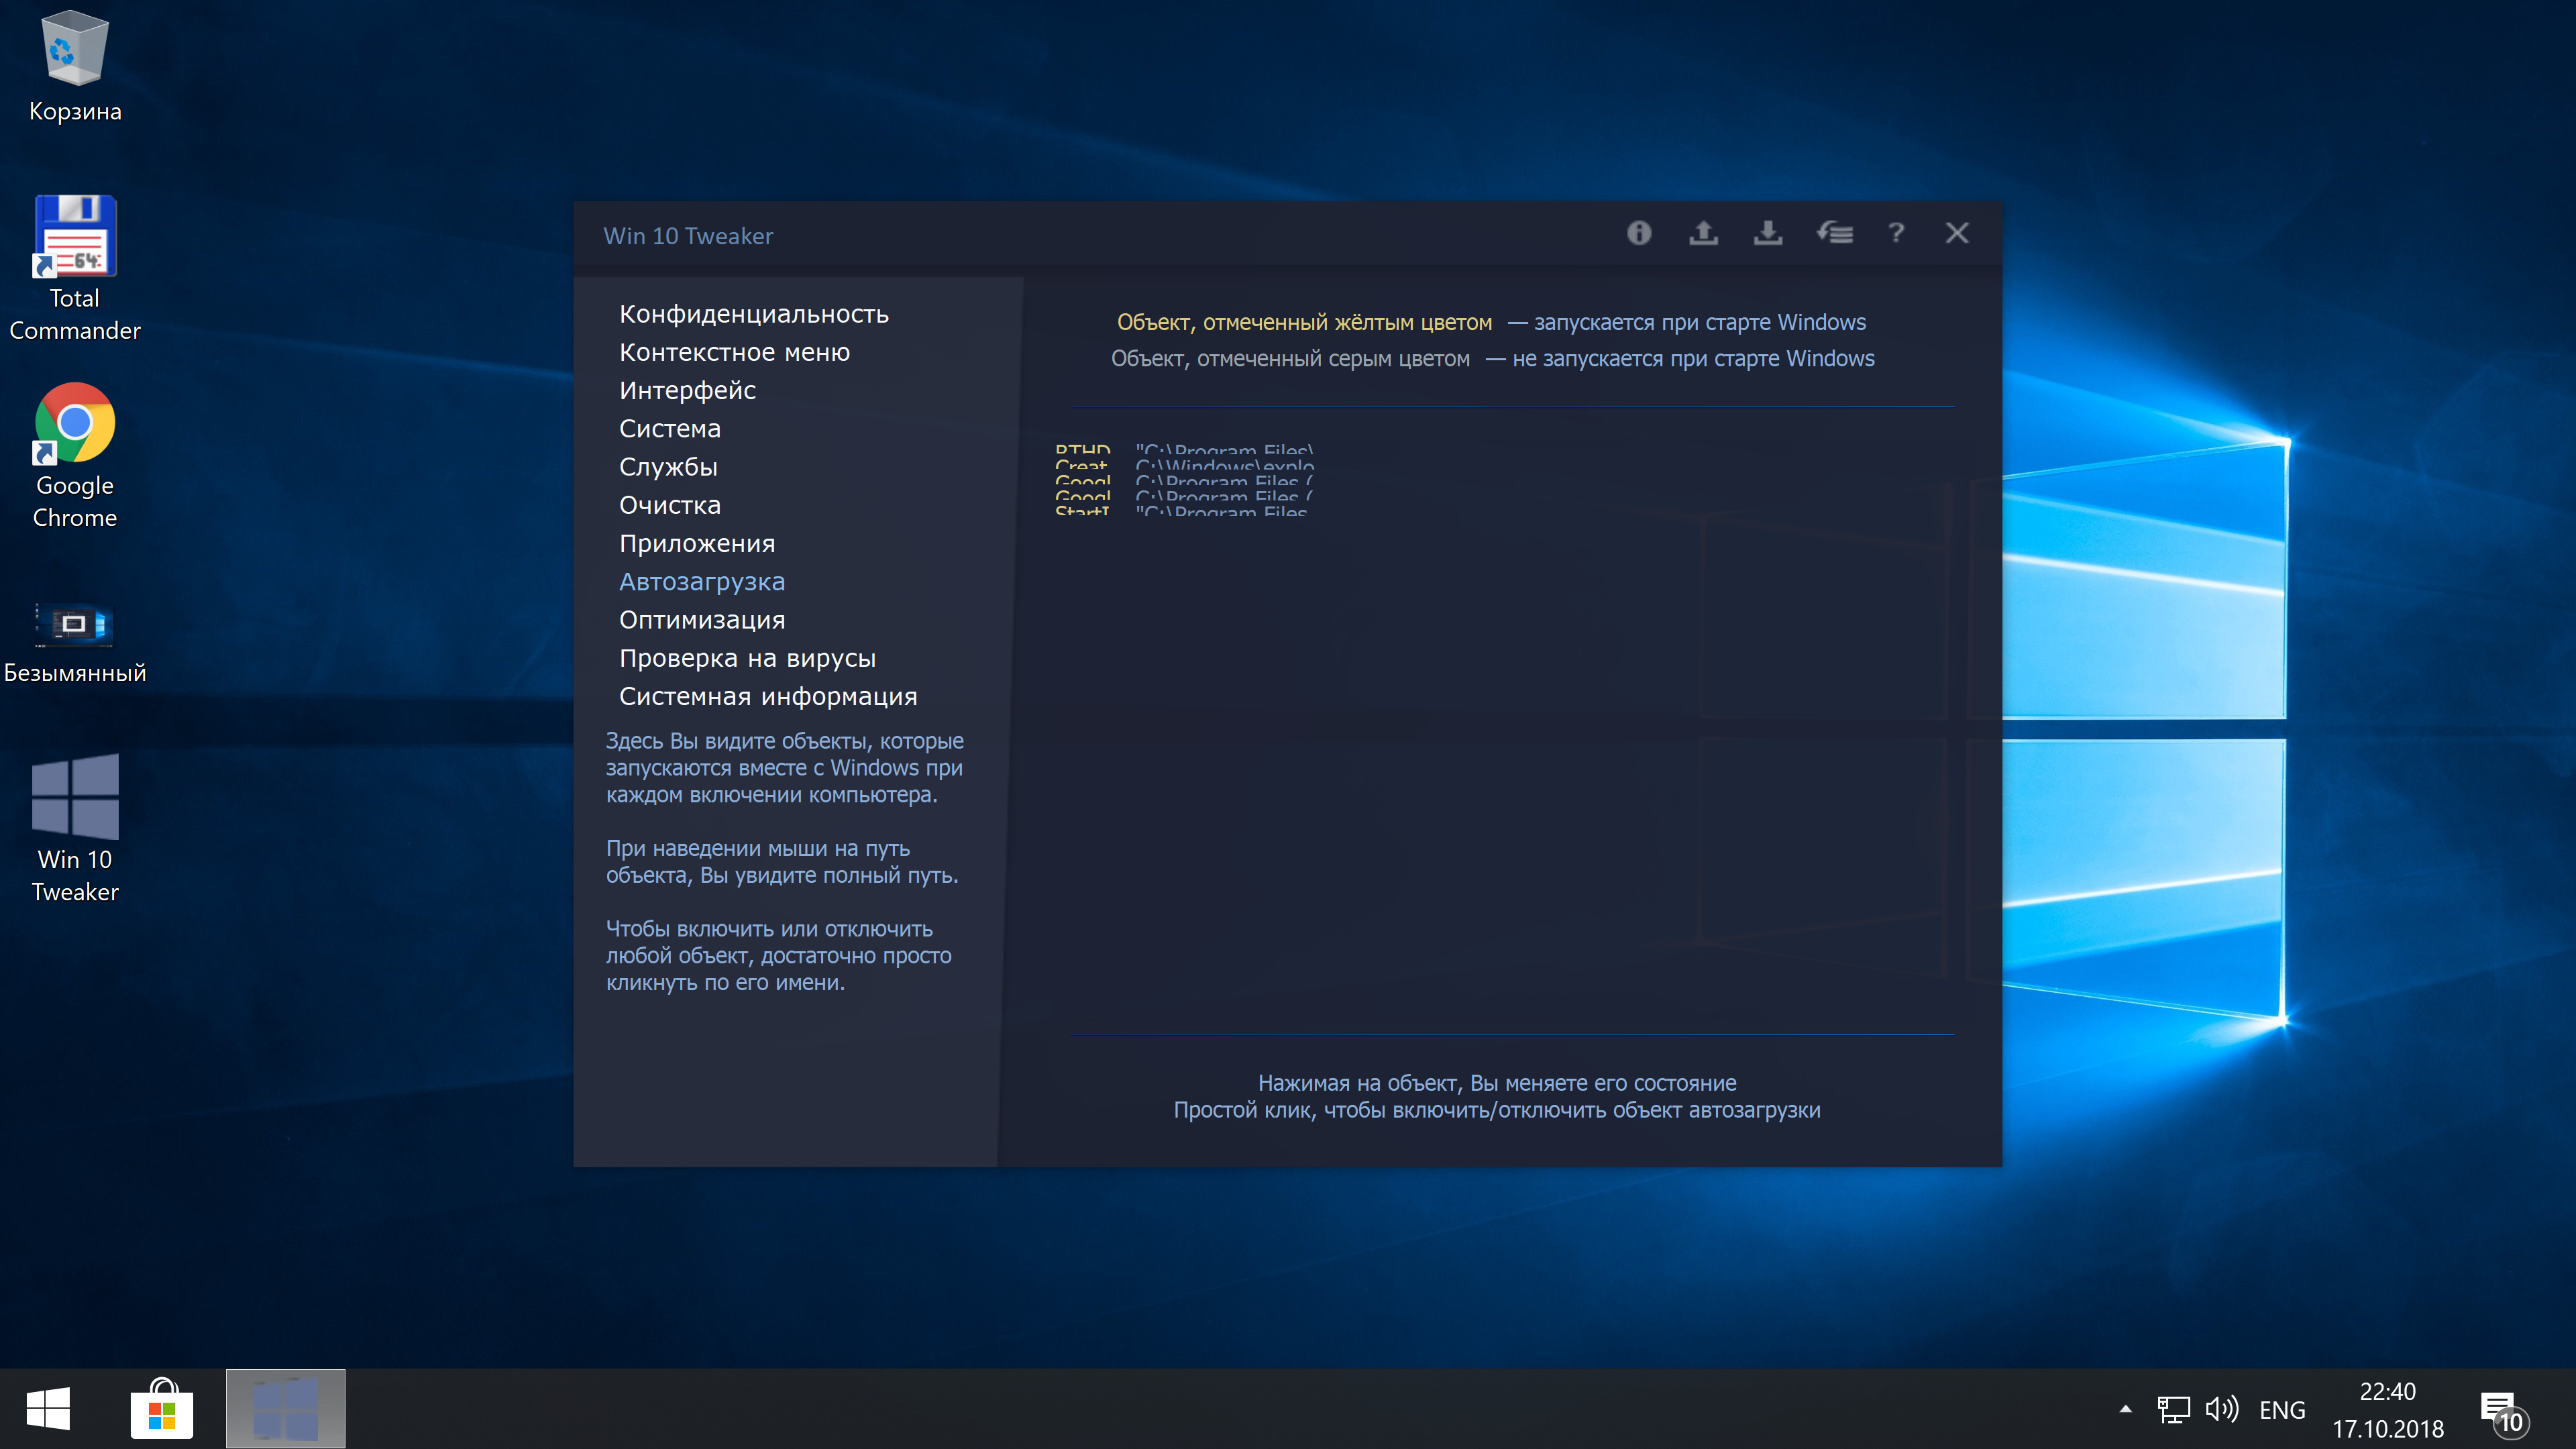Viewport: 2576px width, 1449px height.
Task: Open the Службы section
Action: (x=668, y=467)
